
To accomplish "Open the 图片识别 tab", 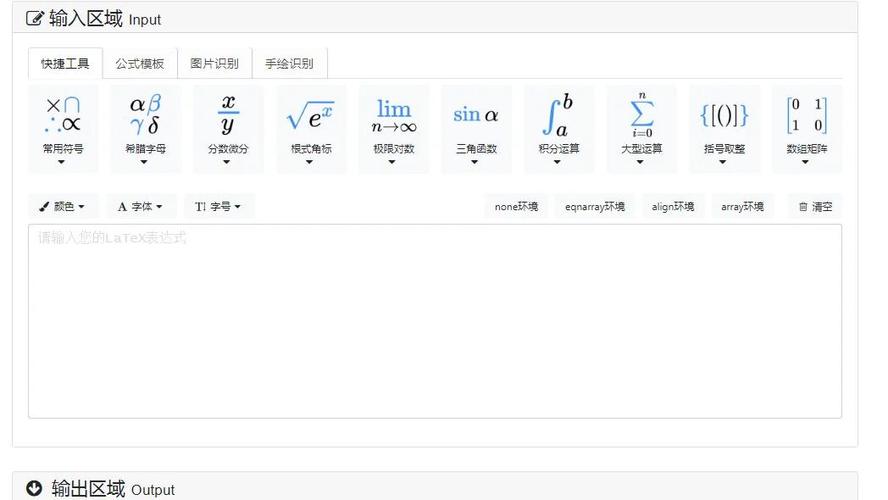I will (x=215, y=64).
